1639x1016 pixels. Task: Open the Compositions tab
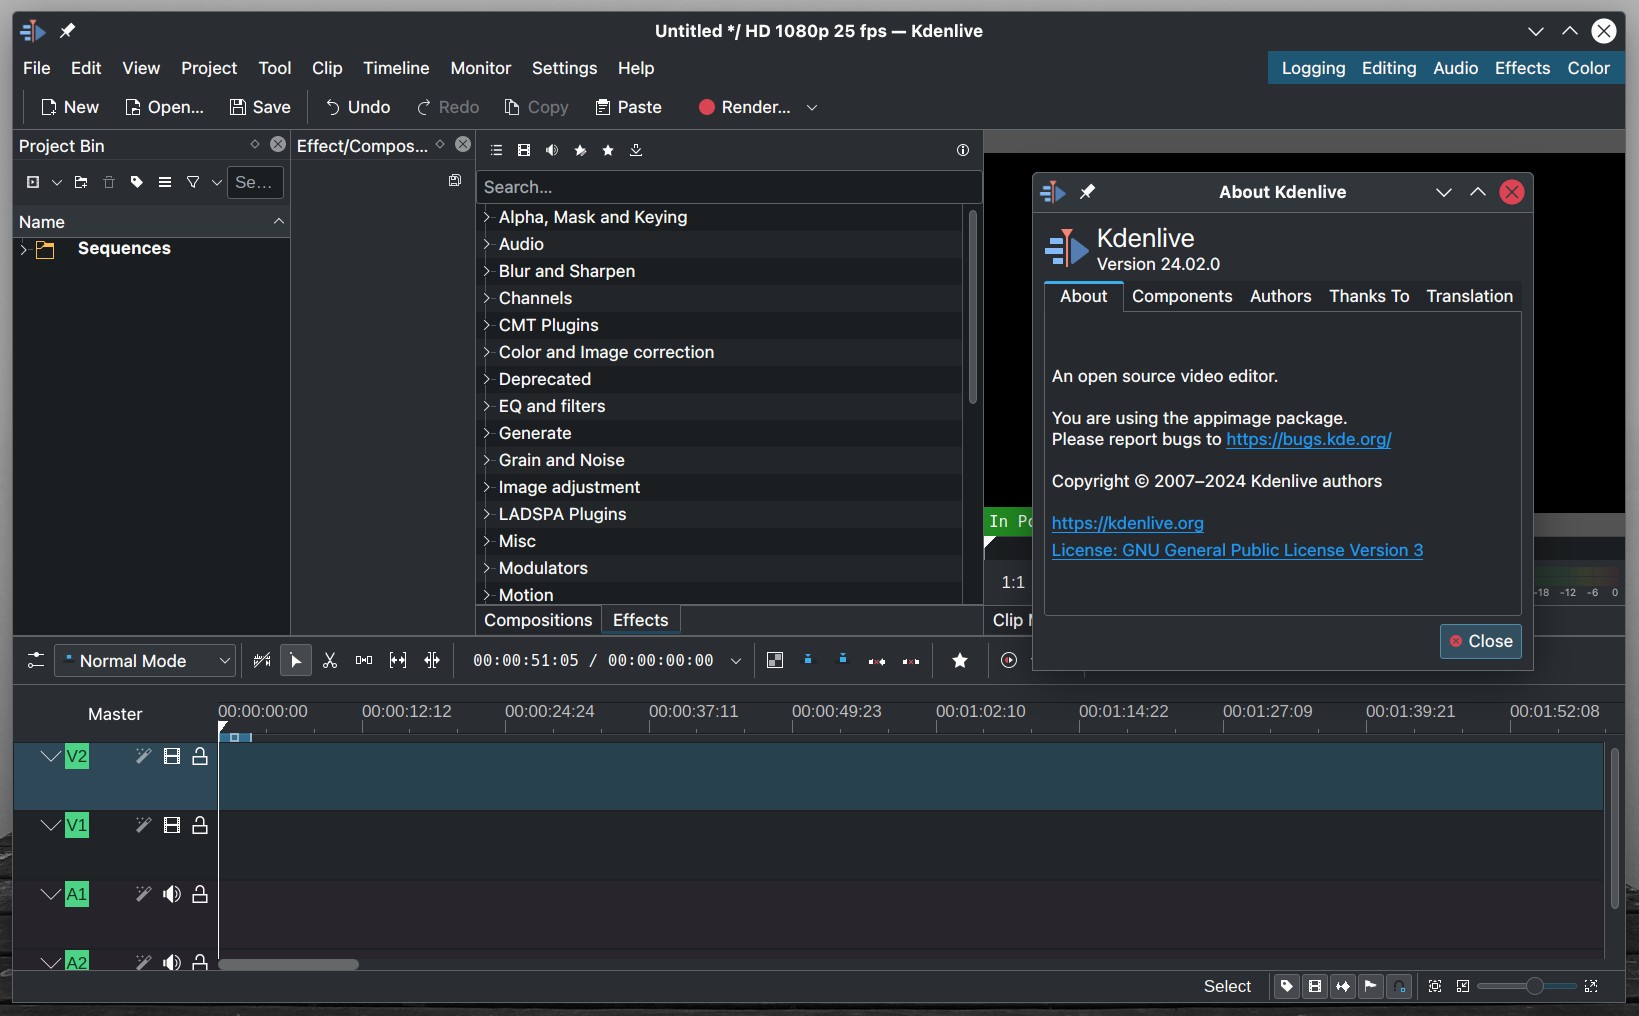coord(538,620)
